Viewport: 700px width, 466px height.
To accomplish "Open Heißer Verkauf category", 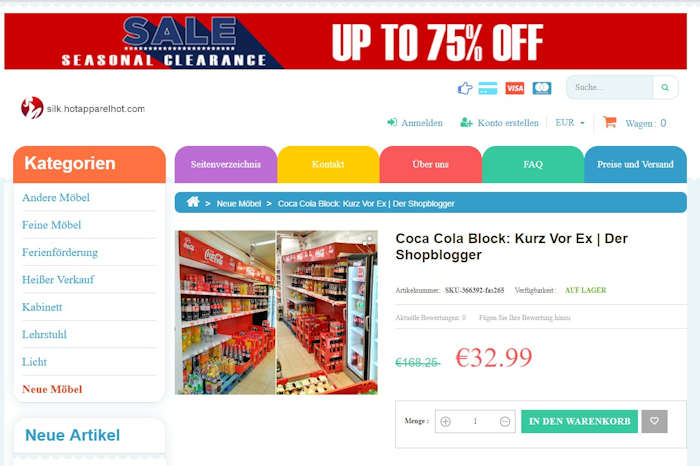I will tap(58, 279).
